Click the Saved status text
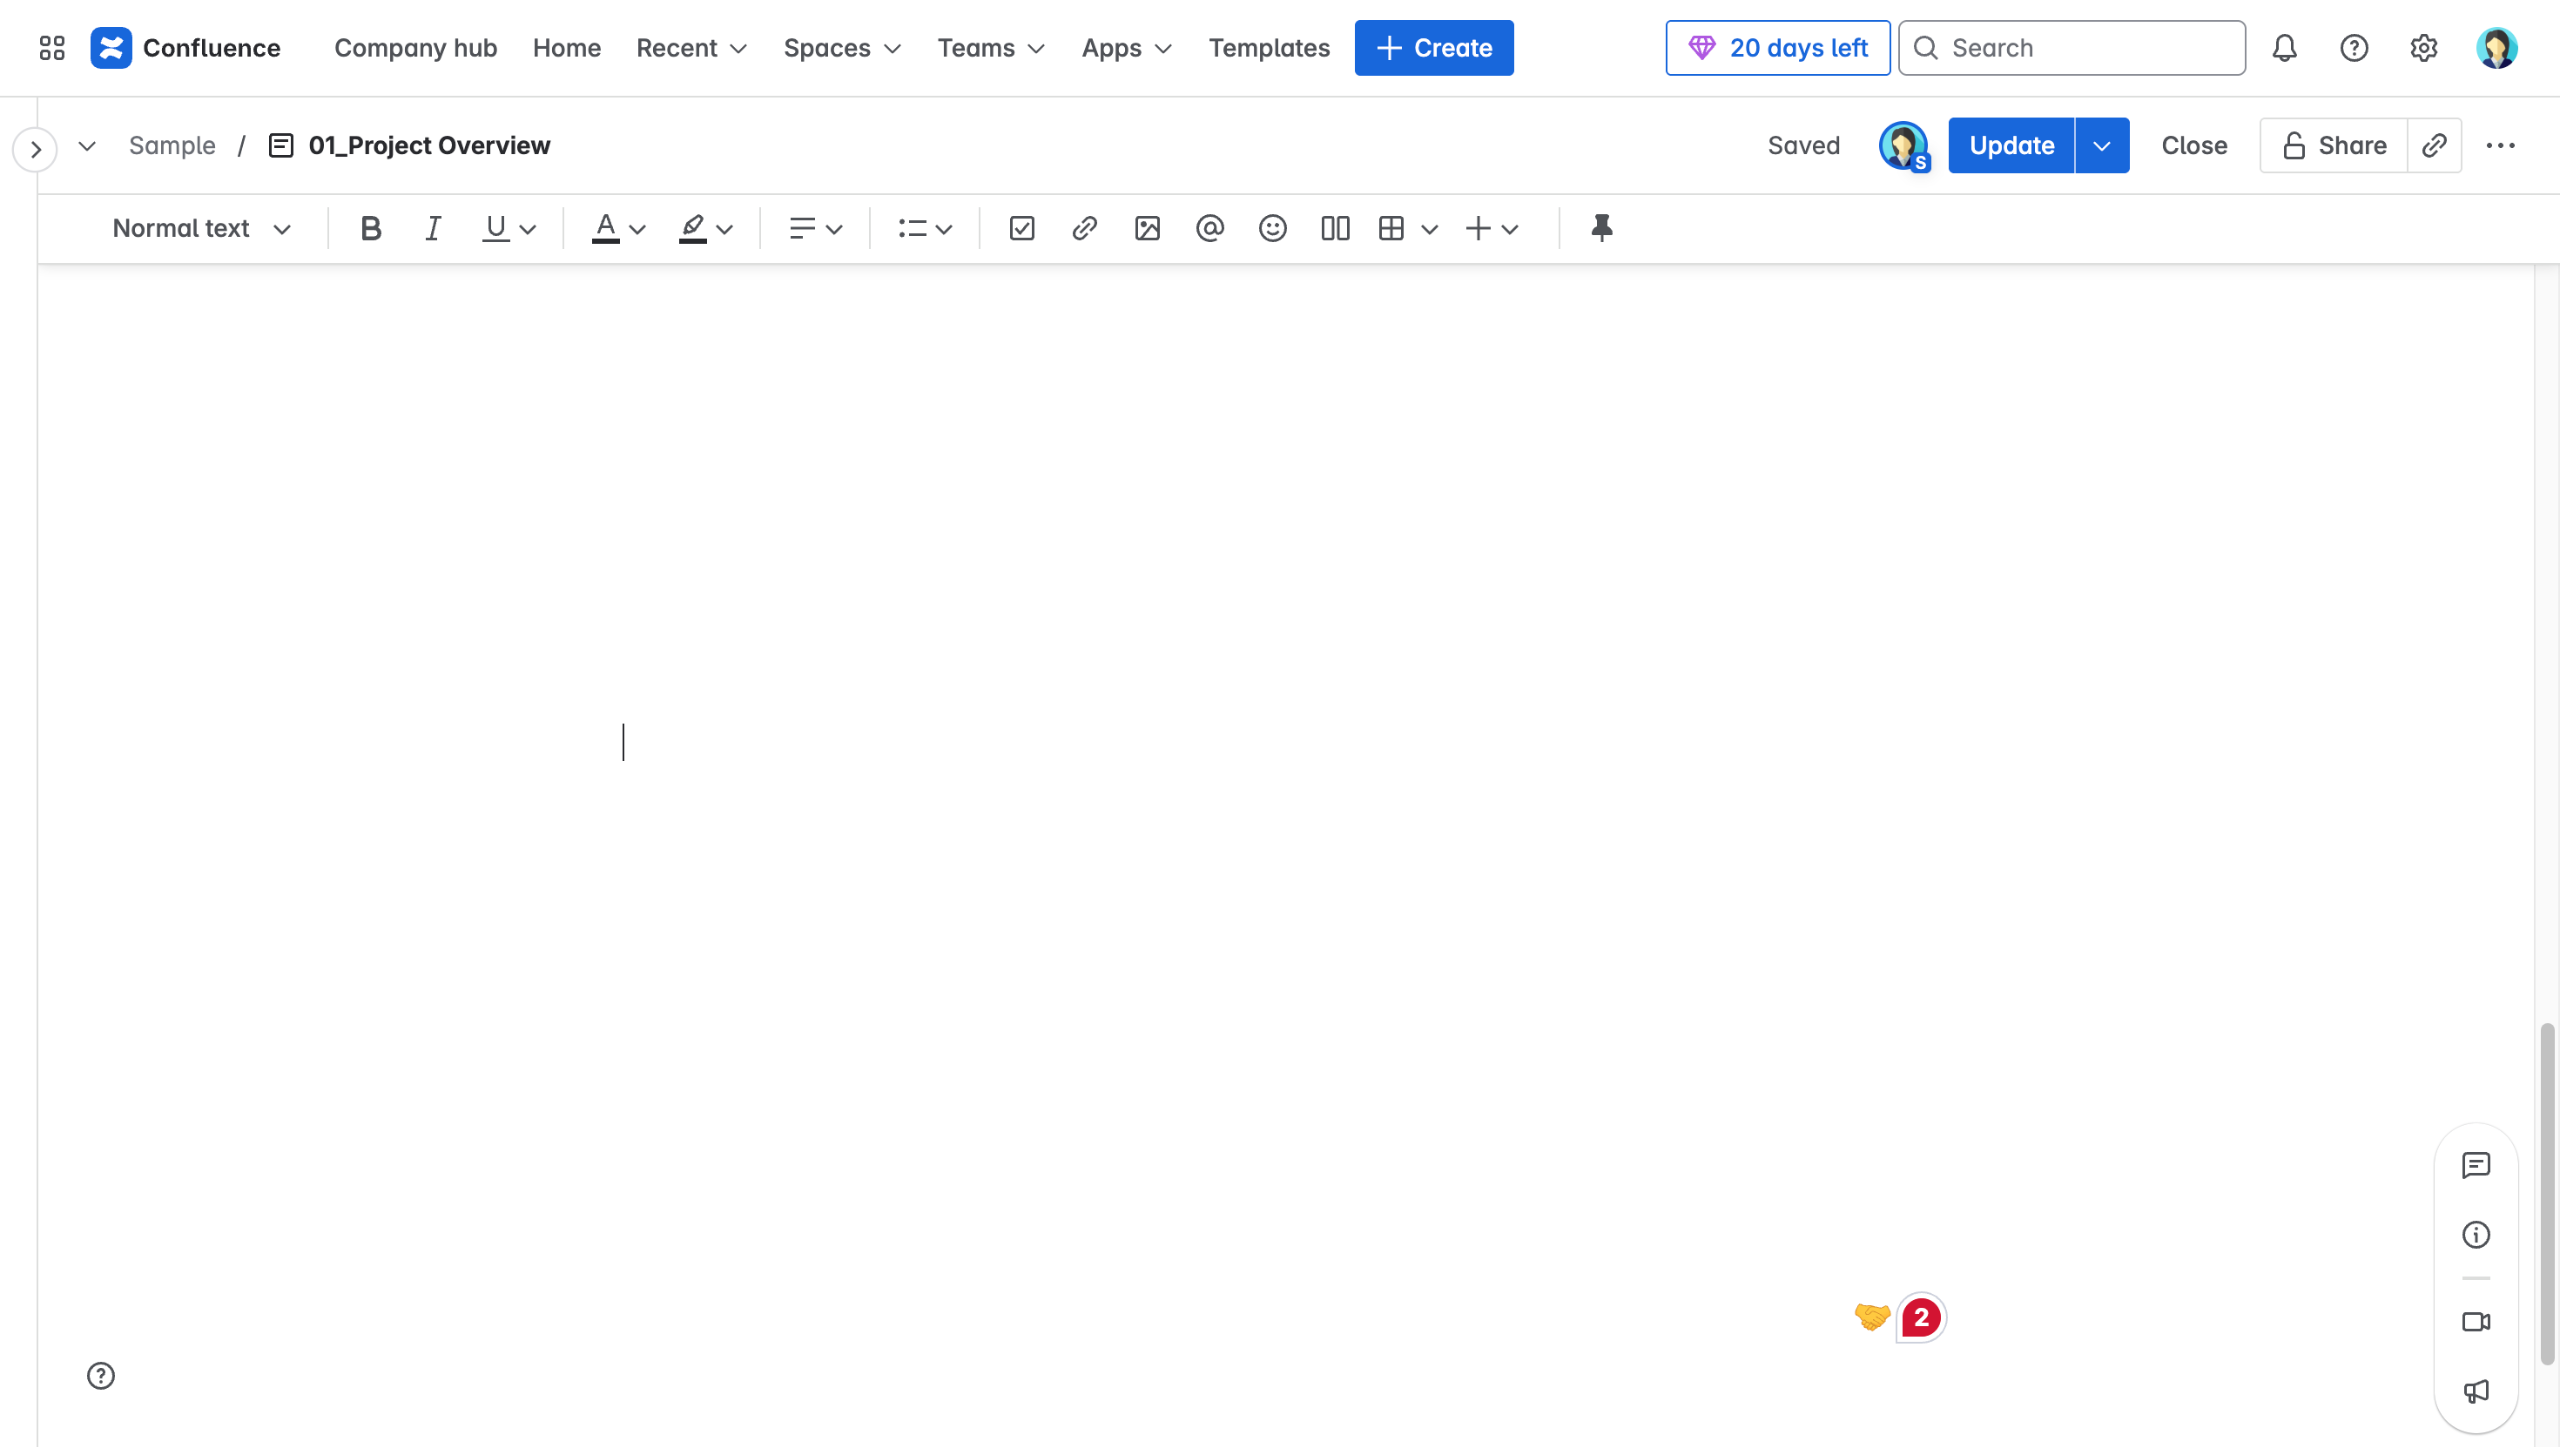 (x=1803, y=146)
